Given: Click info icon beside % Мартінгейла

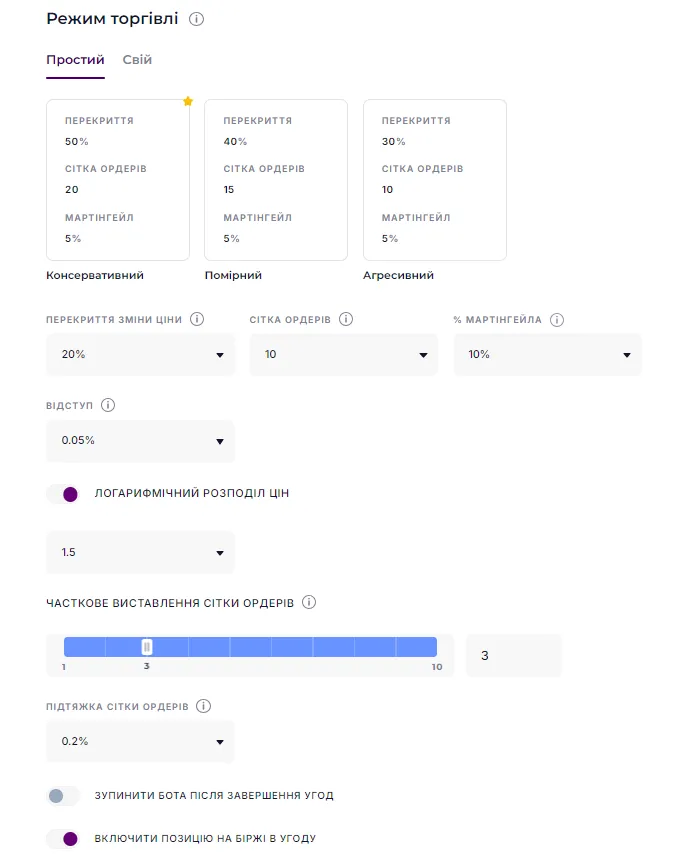Looking at the screenshot, I should [x=557, y=320].
